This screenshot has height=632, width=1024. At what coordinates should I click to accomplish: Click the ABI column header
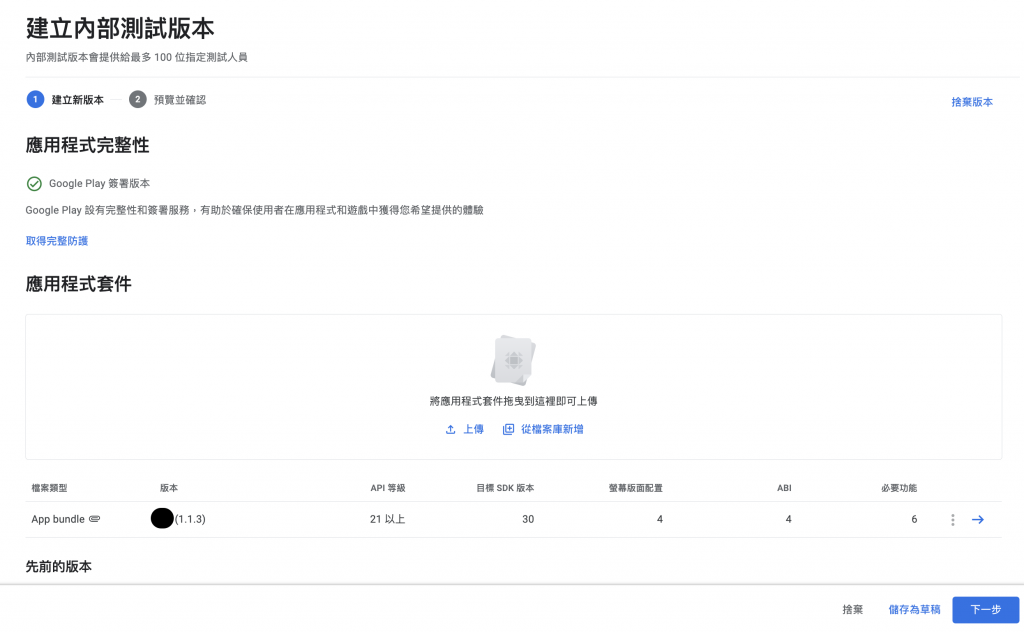point(784,488)
